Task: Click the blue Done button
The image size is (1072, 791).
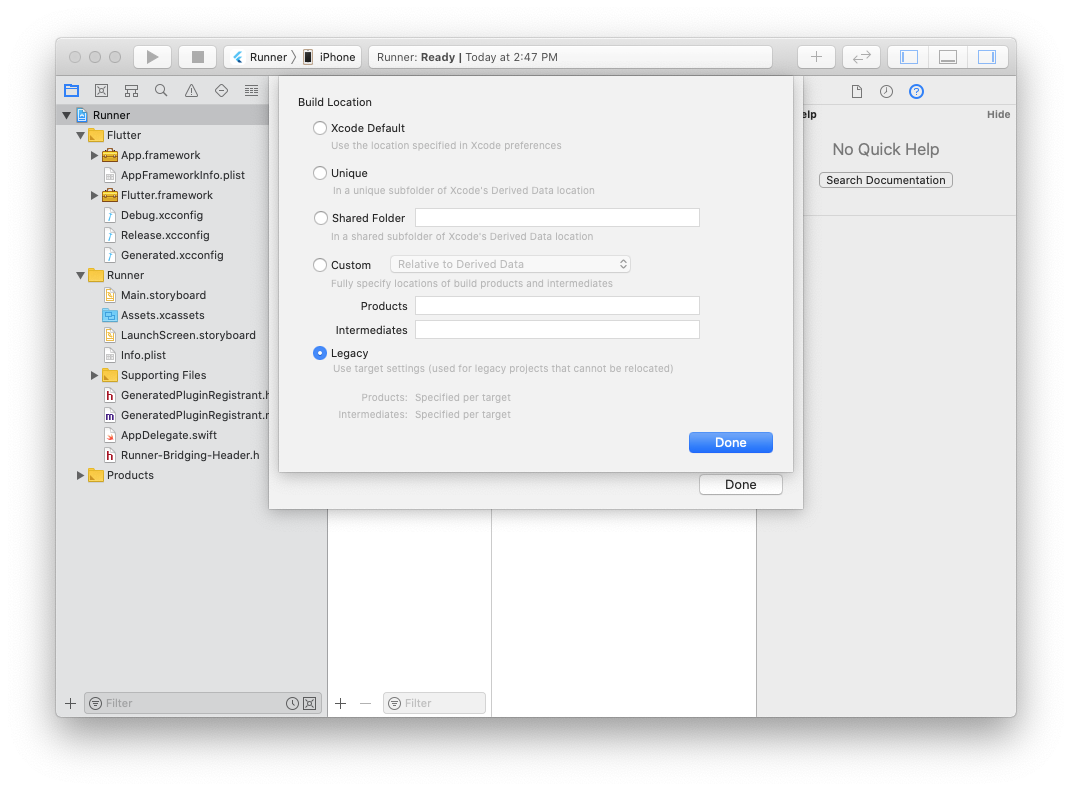Action: coord(731,442)
